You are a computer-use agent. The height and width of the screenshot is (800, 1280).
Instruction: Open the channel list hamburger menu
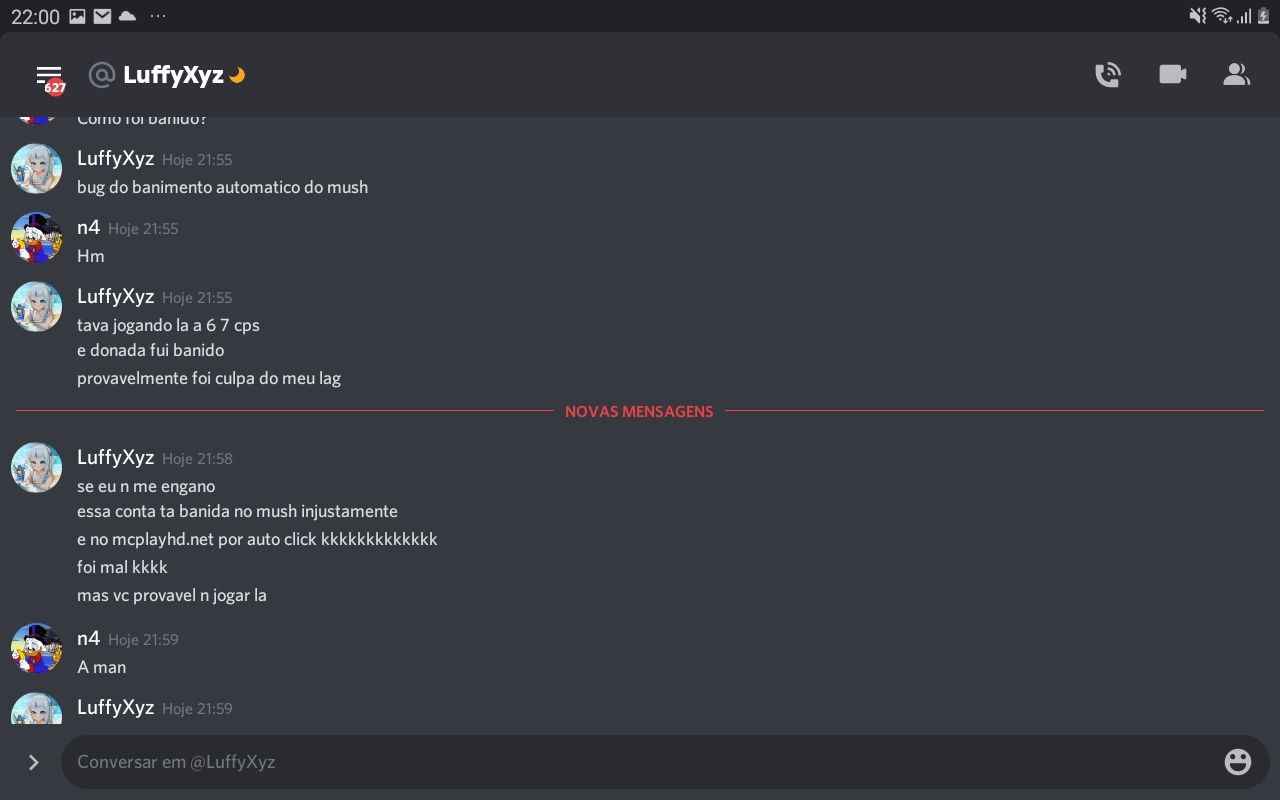[x=49, y=76]
